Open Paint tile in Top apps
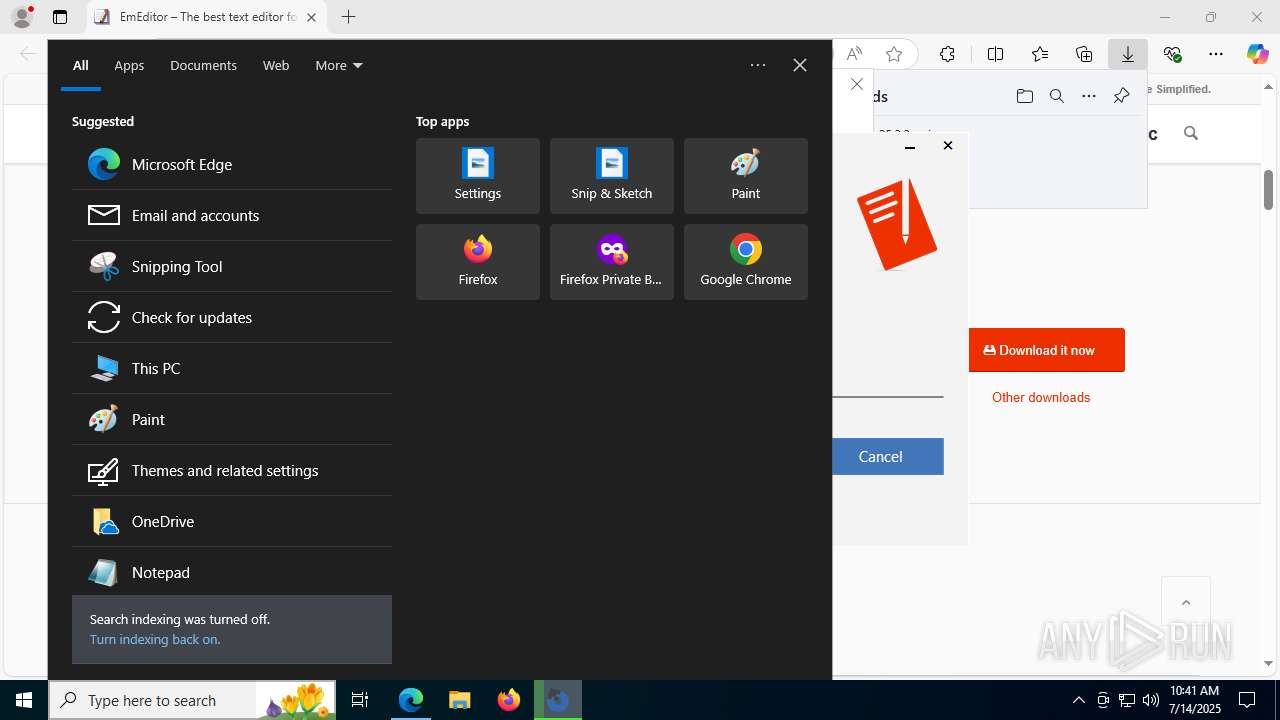Screen dimensions: 1280x720 tap(746, 176)
